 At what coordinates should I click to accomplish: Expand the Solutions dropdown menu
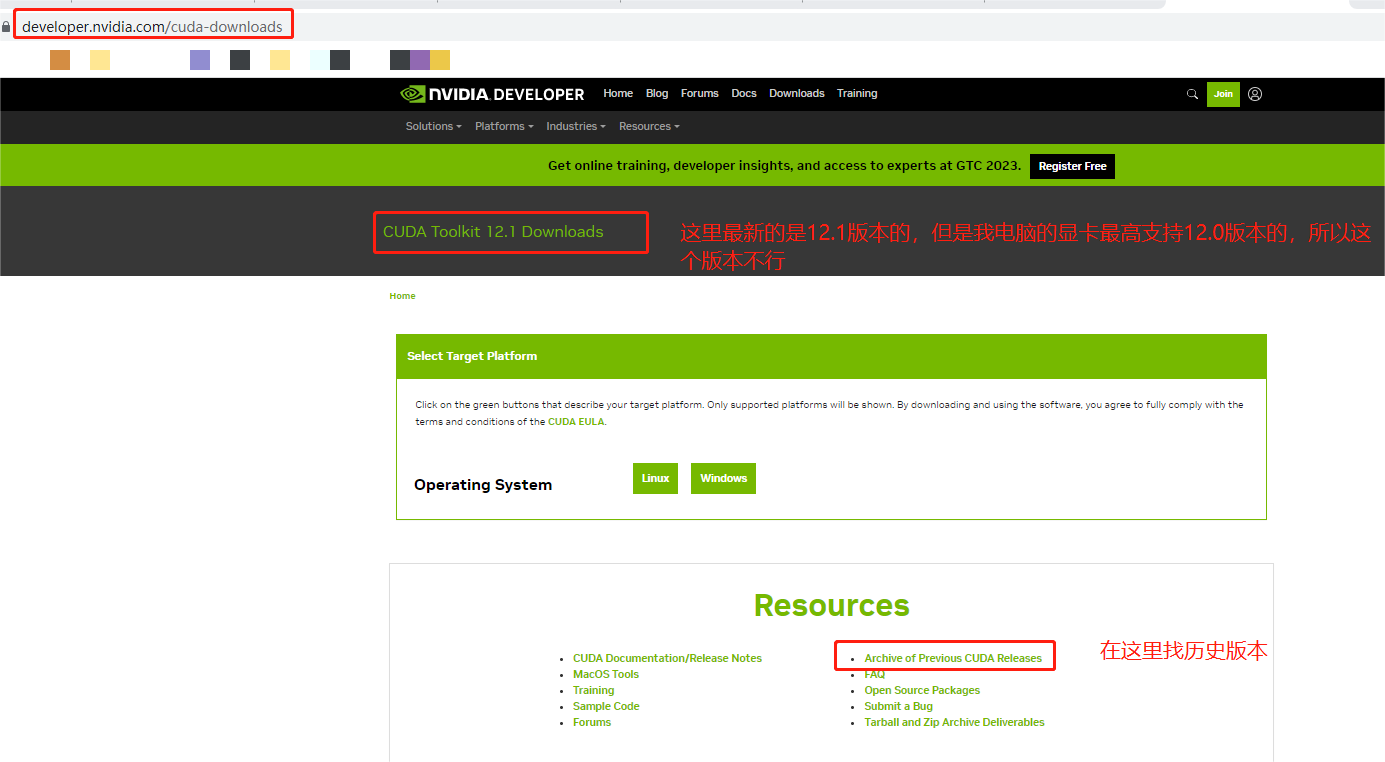pos(434,126)
